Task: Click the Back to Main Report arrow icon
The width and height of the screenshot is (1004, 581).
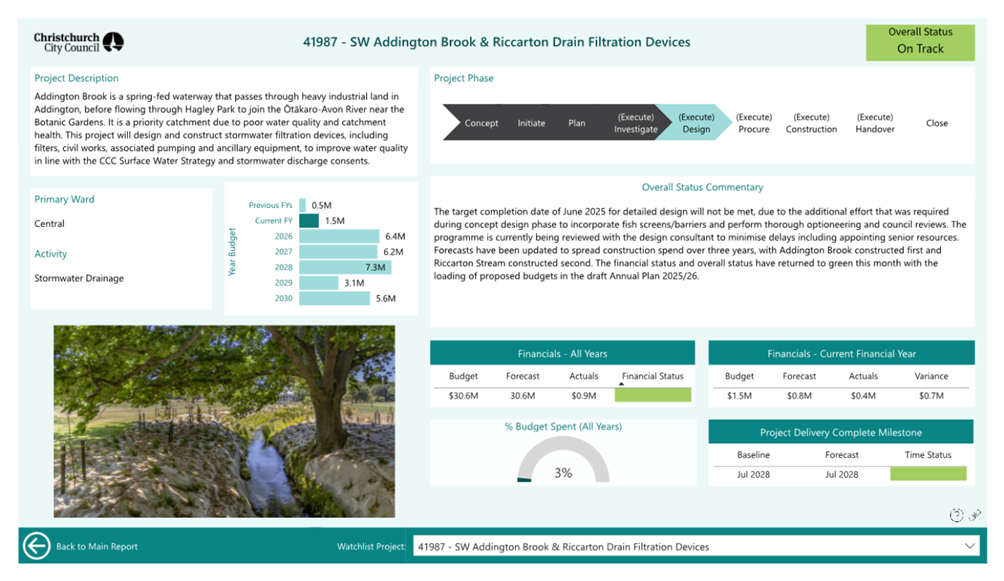Action: tap(36, 546)
